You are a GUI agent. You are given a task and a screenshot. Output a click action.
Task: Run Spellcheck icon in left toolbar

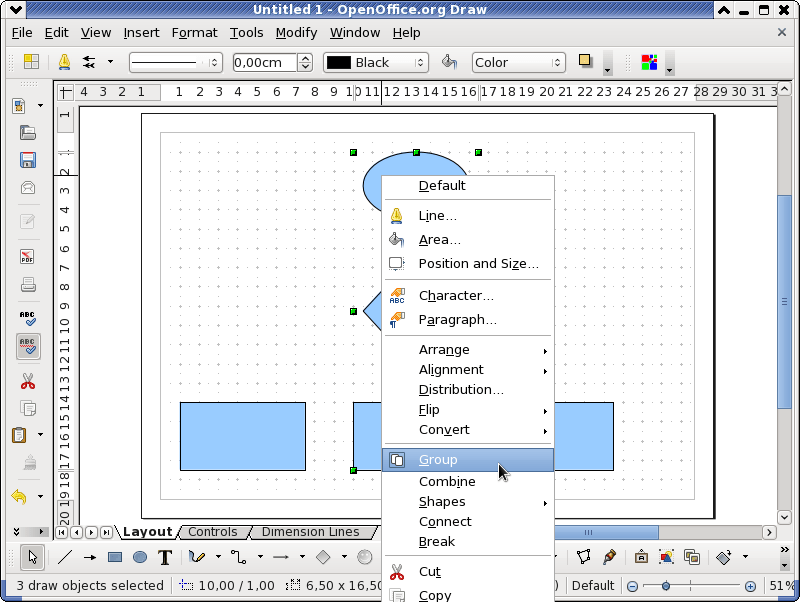pos(28,318)
